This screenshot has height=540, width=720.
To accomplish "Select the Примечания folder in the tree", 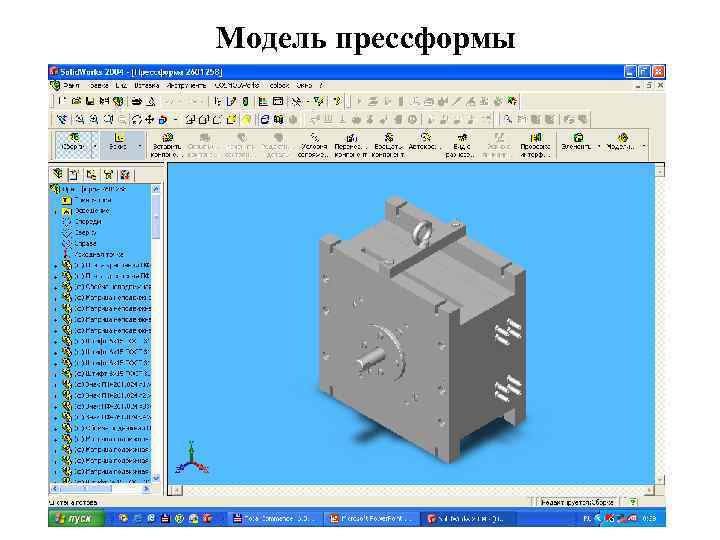I will 87,200.
